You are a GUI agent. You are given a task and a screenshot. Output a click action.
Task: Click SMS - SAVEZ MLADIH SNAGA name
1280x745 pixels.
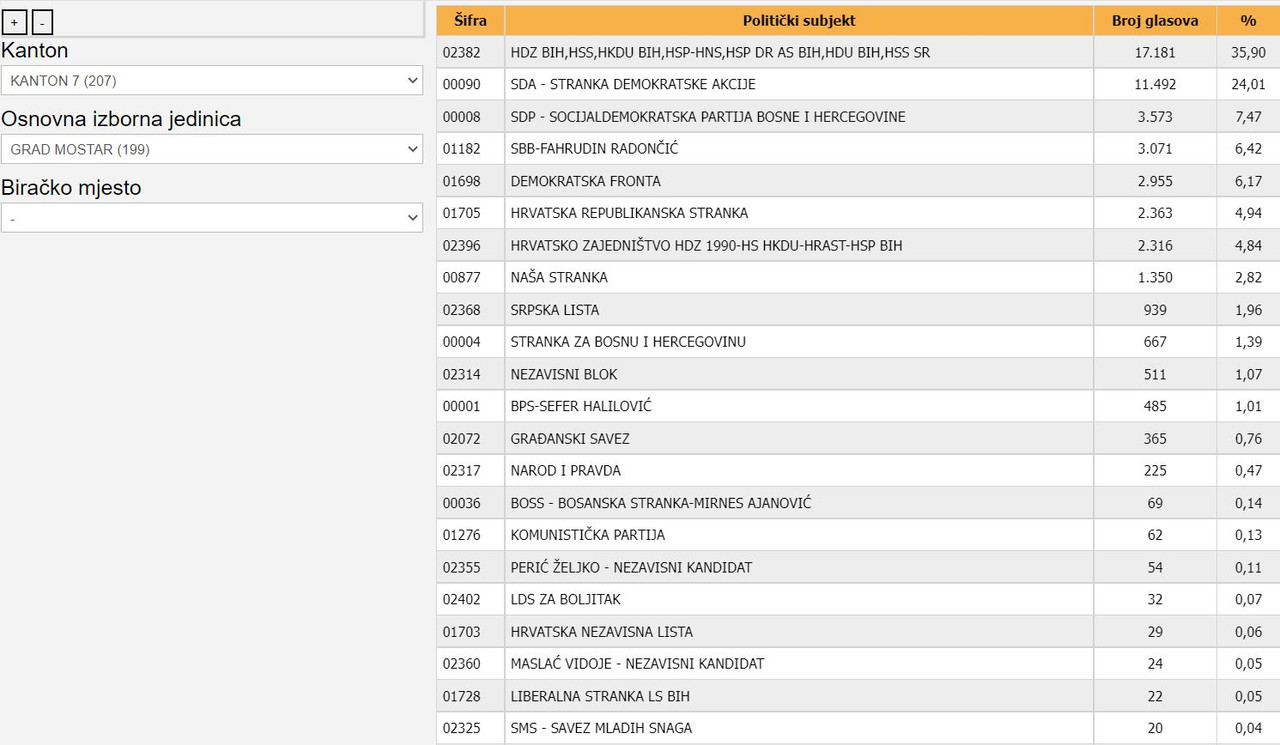pyautogui.click(x=601, y=728)
